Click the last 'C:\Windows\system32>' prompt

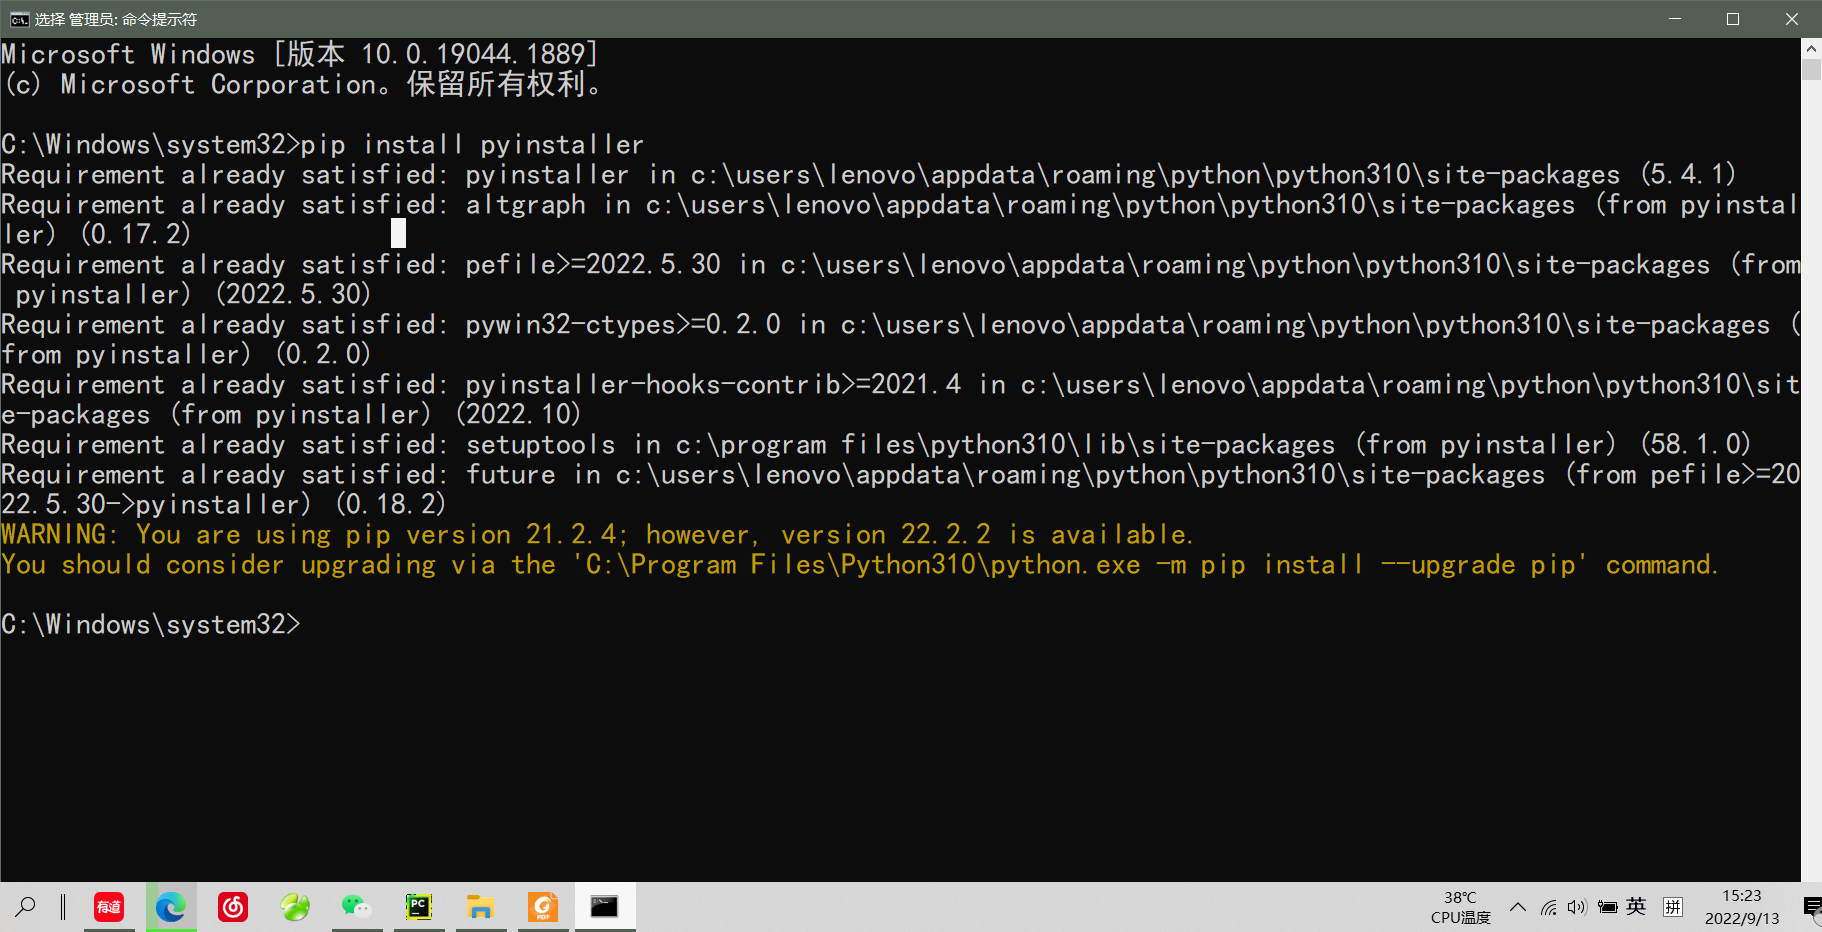pos(150,625)
